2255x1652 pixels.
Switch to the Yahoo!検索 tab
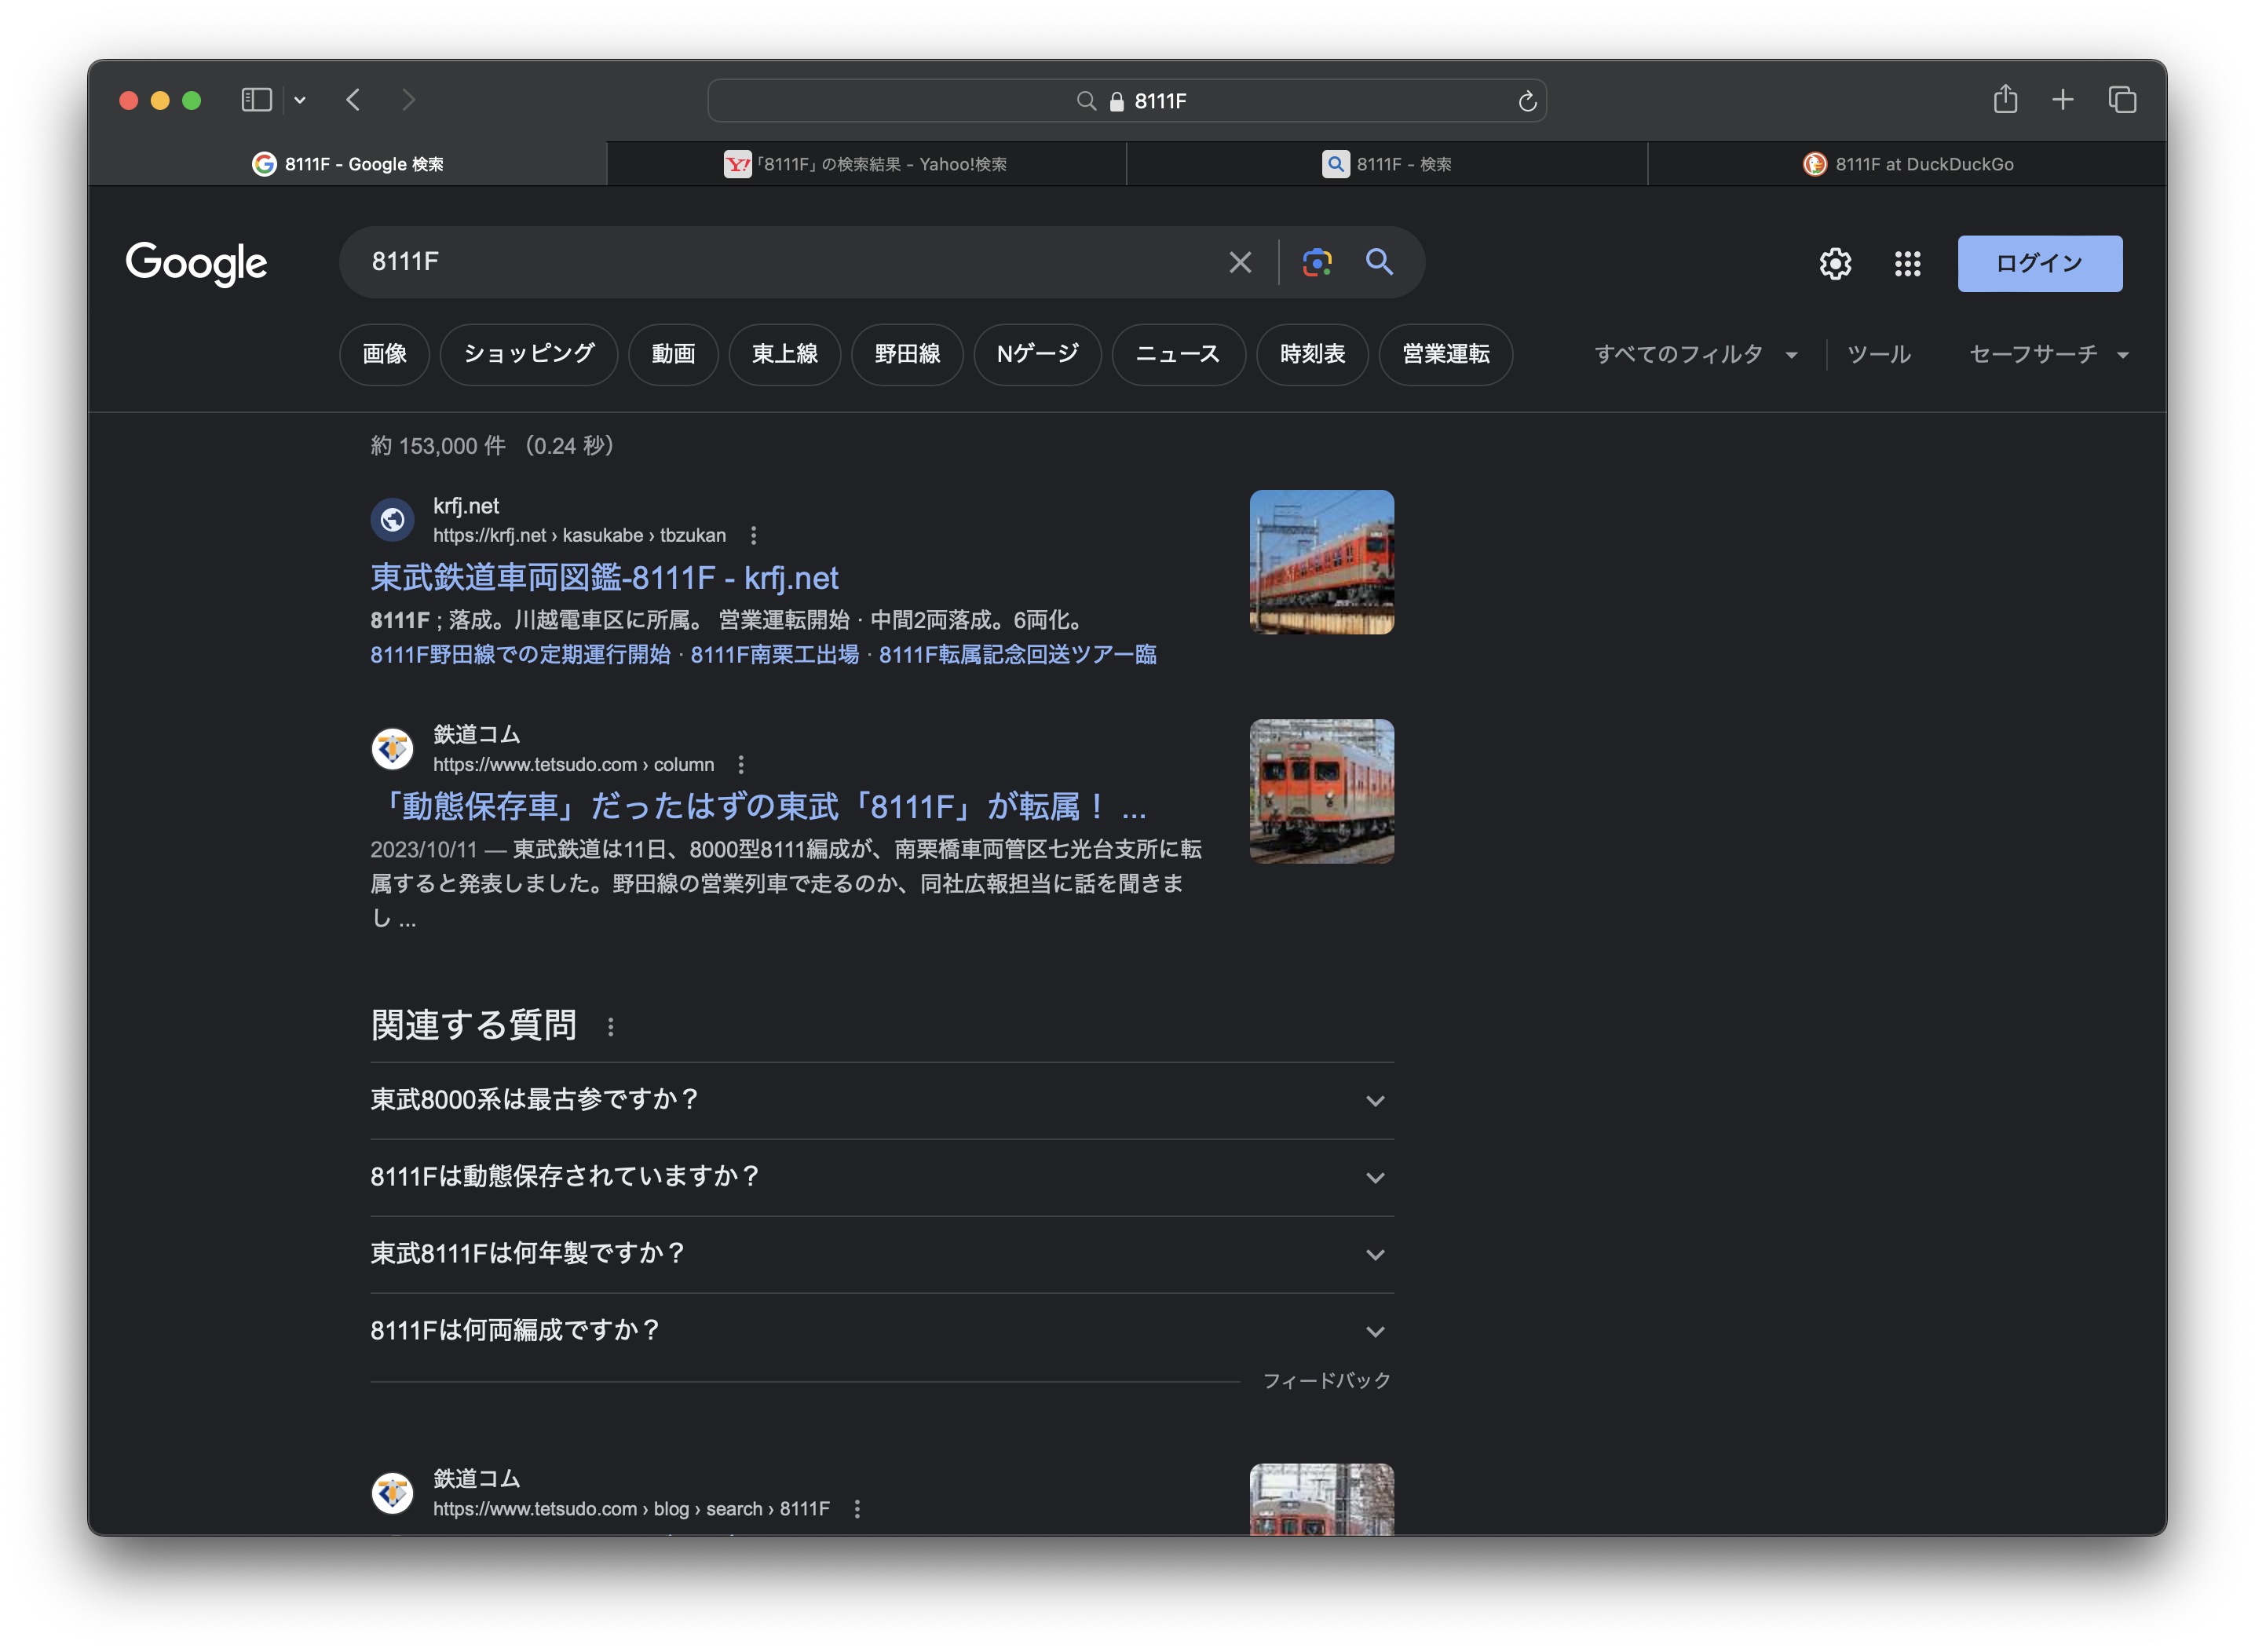[x=866, y=164]
